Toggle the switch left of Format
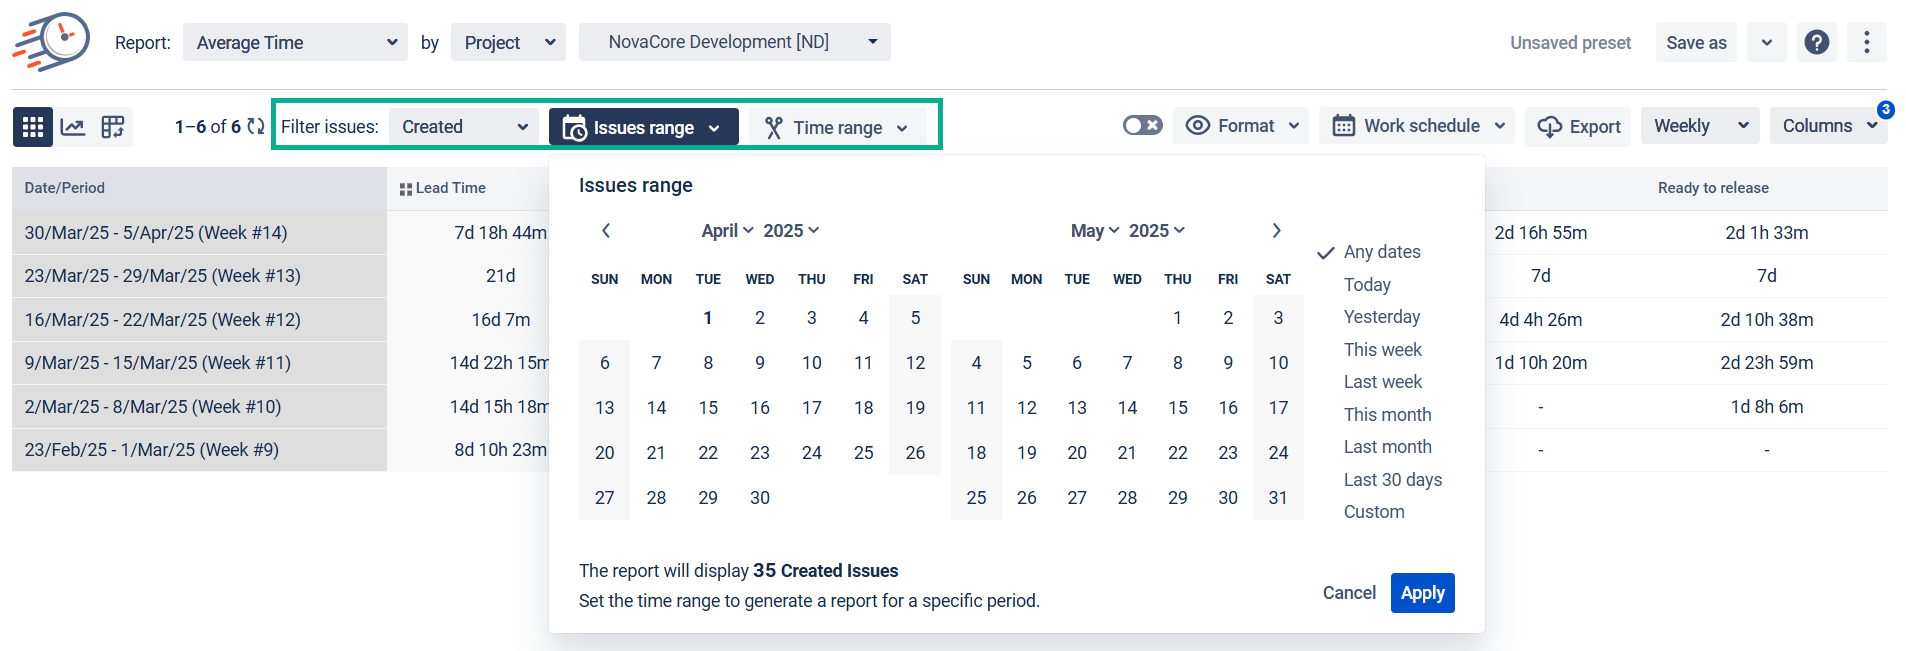 pos(1142,126)
